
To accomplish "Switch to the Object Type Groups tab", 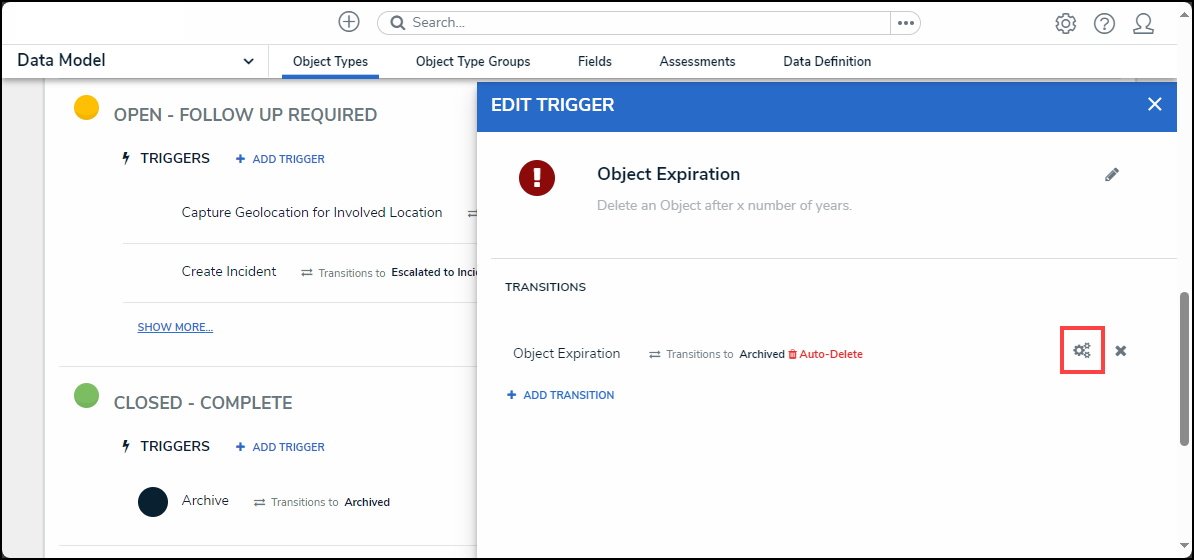I will click(x=473, y=61).
